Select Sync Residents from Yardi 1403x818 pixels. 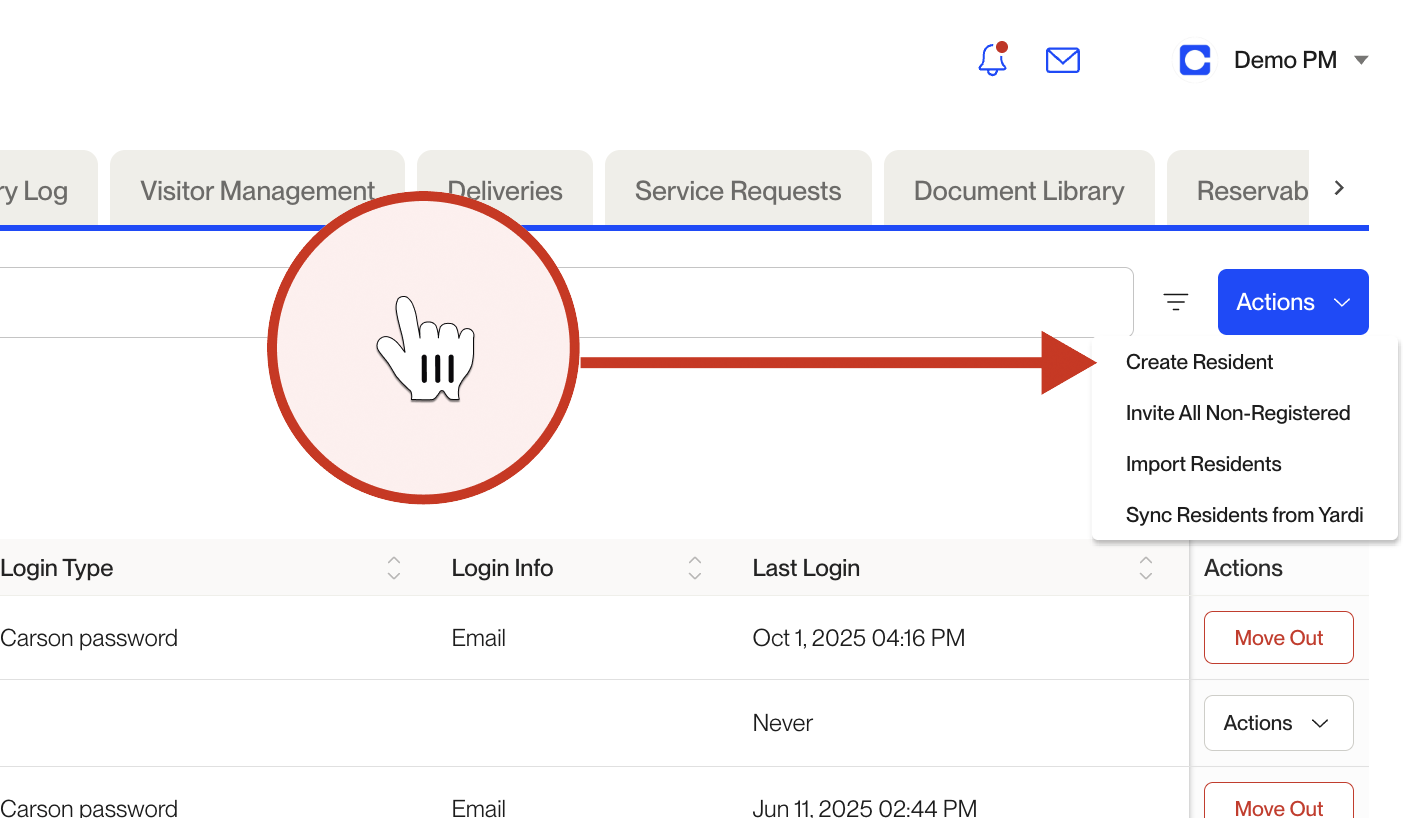1244,515
